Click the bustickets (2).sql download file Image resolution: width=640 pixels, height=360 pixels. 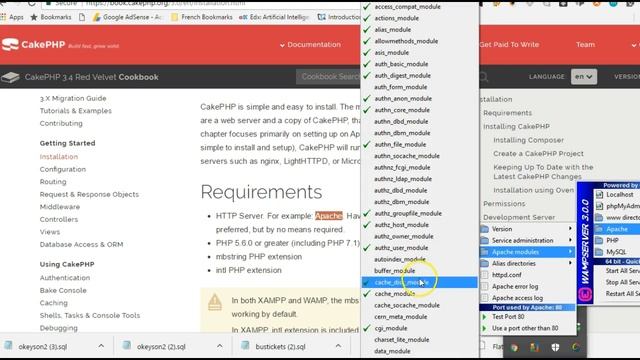click(x=280, y=347)
